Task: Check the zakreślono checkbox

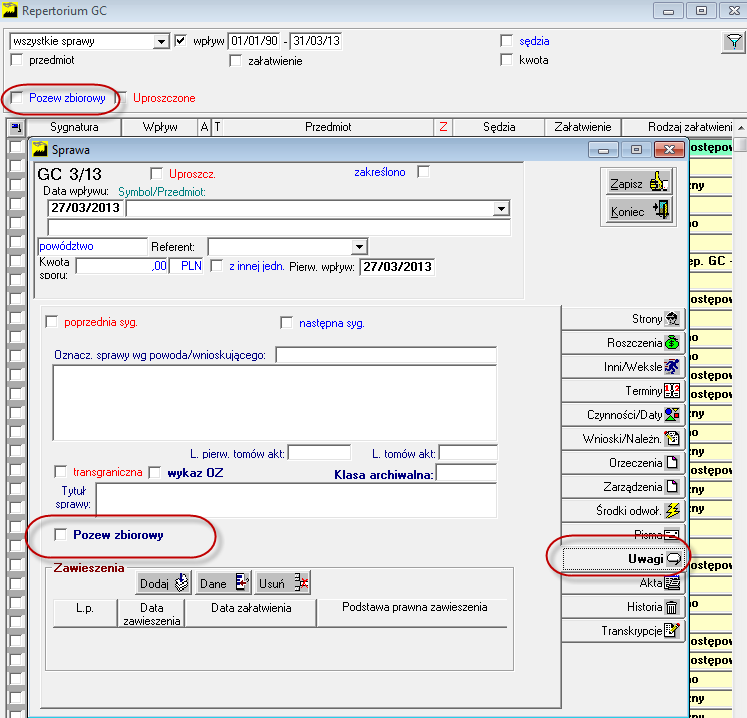Action: click(423, 172)
